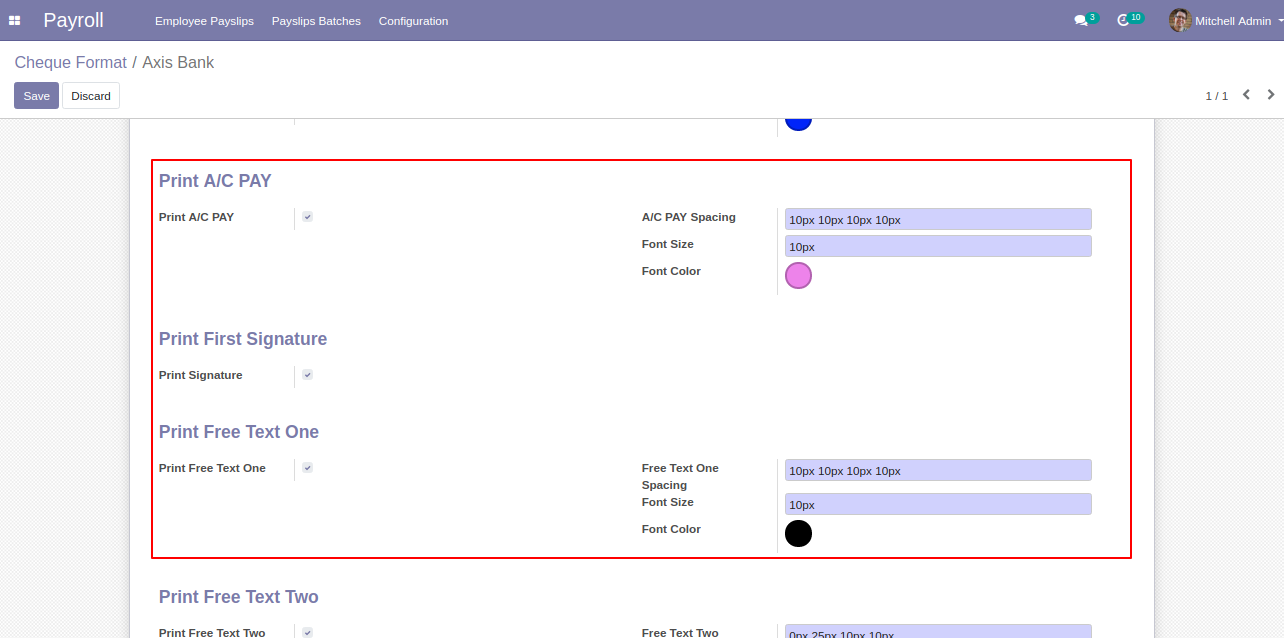The image size is (1284, 638).
Task: Open the Payslips Batches menu
Action: (316, 21)
